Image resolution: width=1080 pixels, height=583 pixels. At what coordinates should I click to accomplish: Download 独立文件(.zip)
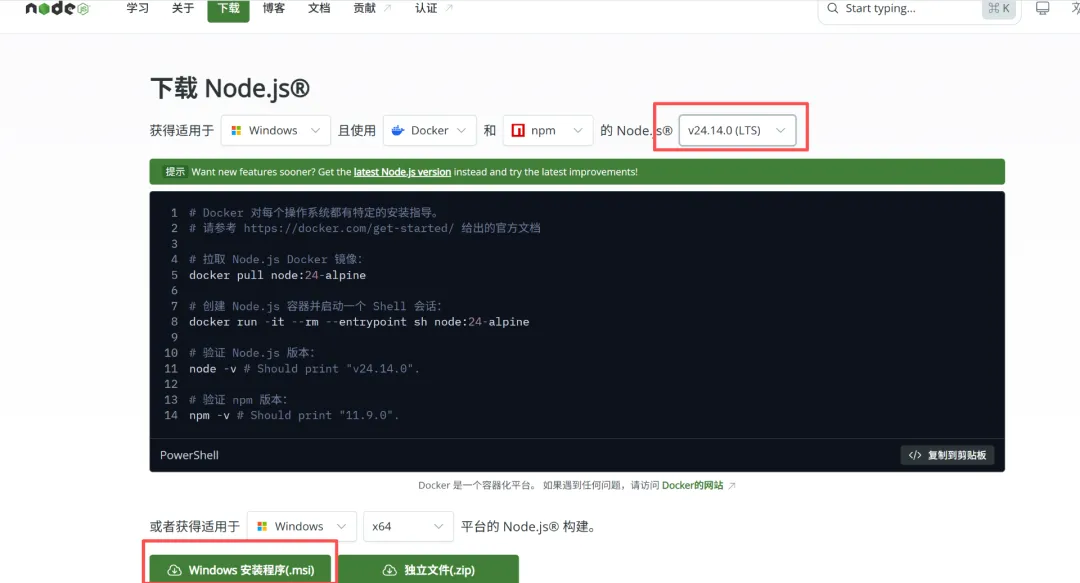[428, 569]
